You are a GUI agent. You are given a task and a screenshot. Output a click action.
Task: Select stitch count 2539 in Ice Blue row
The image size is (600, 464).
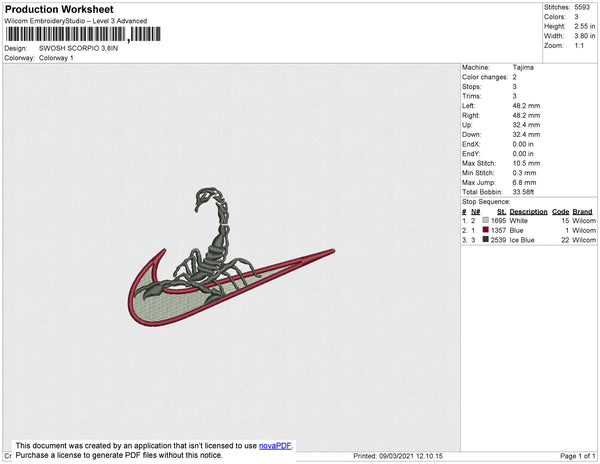[x=498, y=240]
